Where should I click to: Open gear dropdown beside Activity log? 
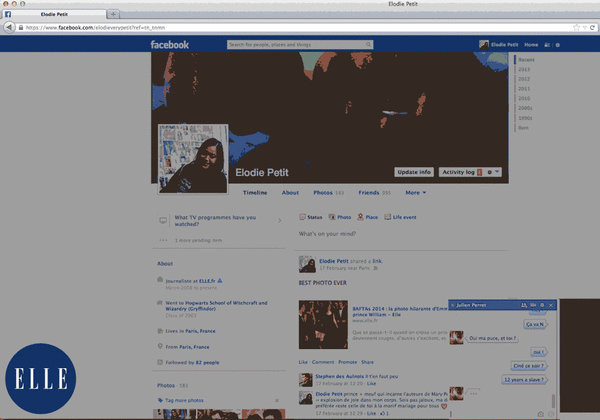tap(494, 172)
